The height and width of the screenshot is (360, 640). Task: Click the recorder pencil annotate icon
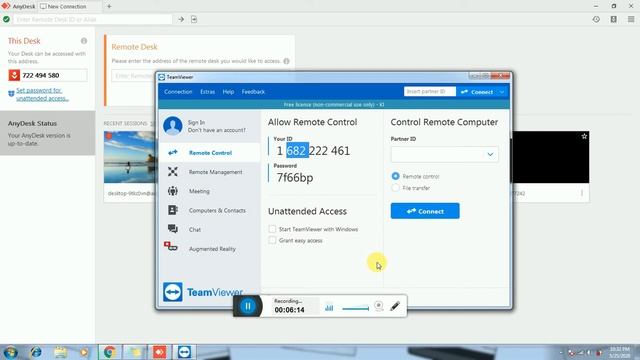pyautogui.click(x=395, y=306)
